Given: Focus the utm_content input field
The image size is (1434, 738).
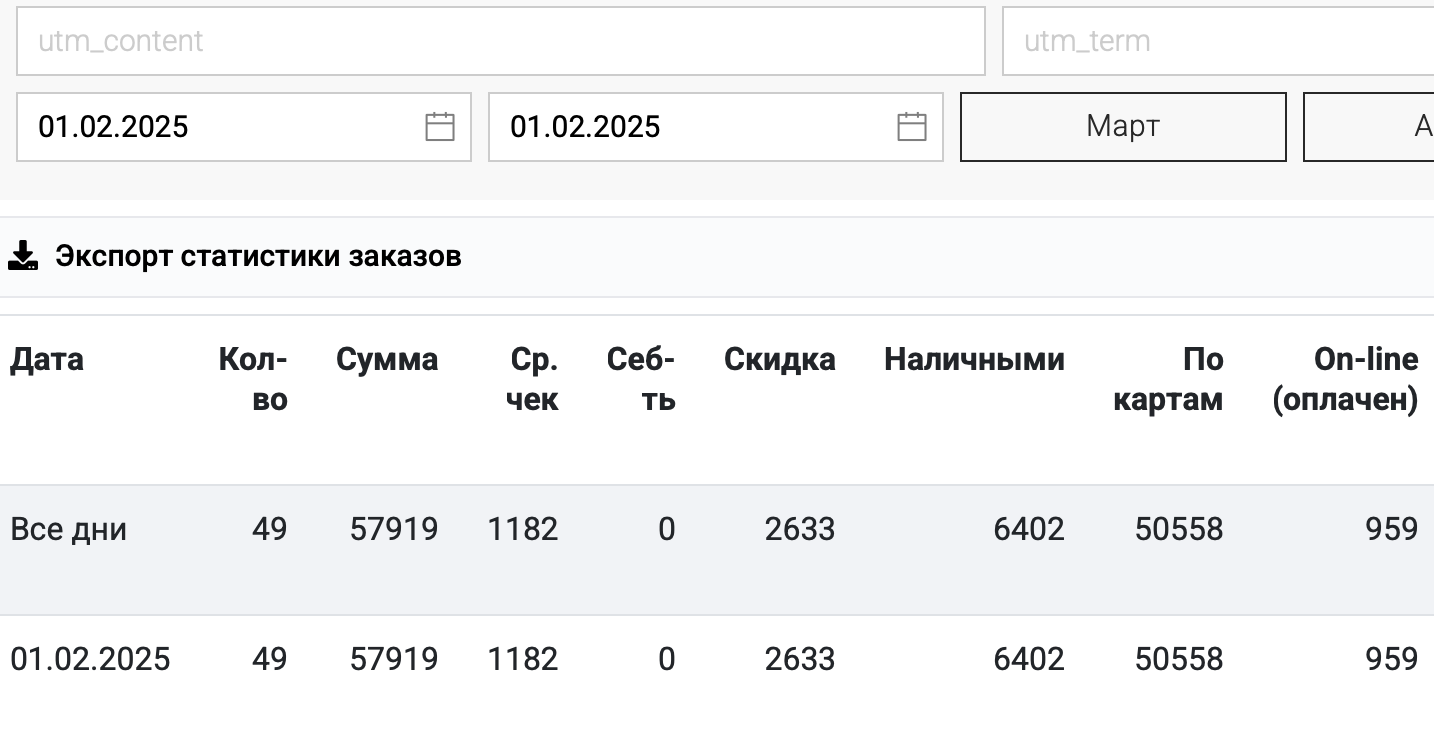Looking at the screenshot, I should tap(501, 41).
